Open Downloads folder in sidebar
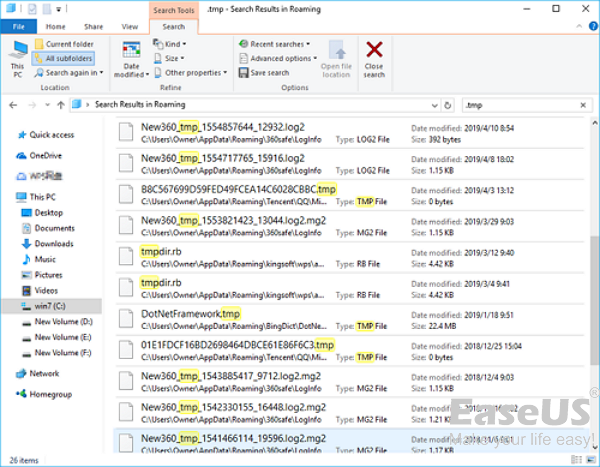Image resolution: width=600 pixels, height=467 pixels. click(x=48, y=244)
